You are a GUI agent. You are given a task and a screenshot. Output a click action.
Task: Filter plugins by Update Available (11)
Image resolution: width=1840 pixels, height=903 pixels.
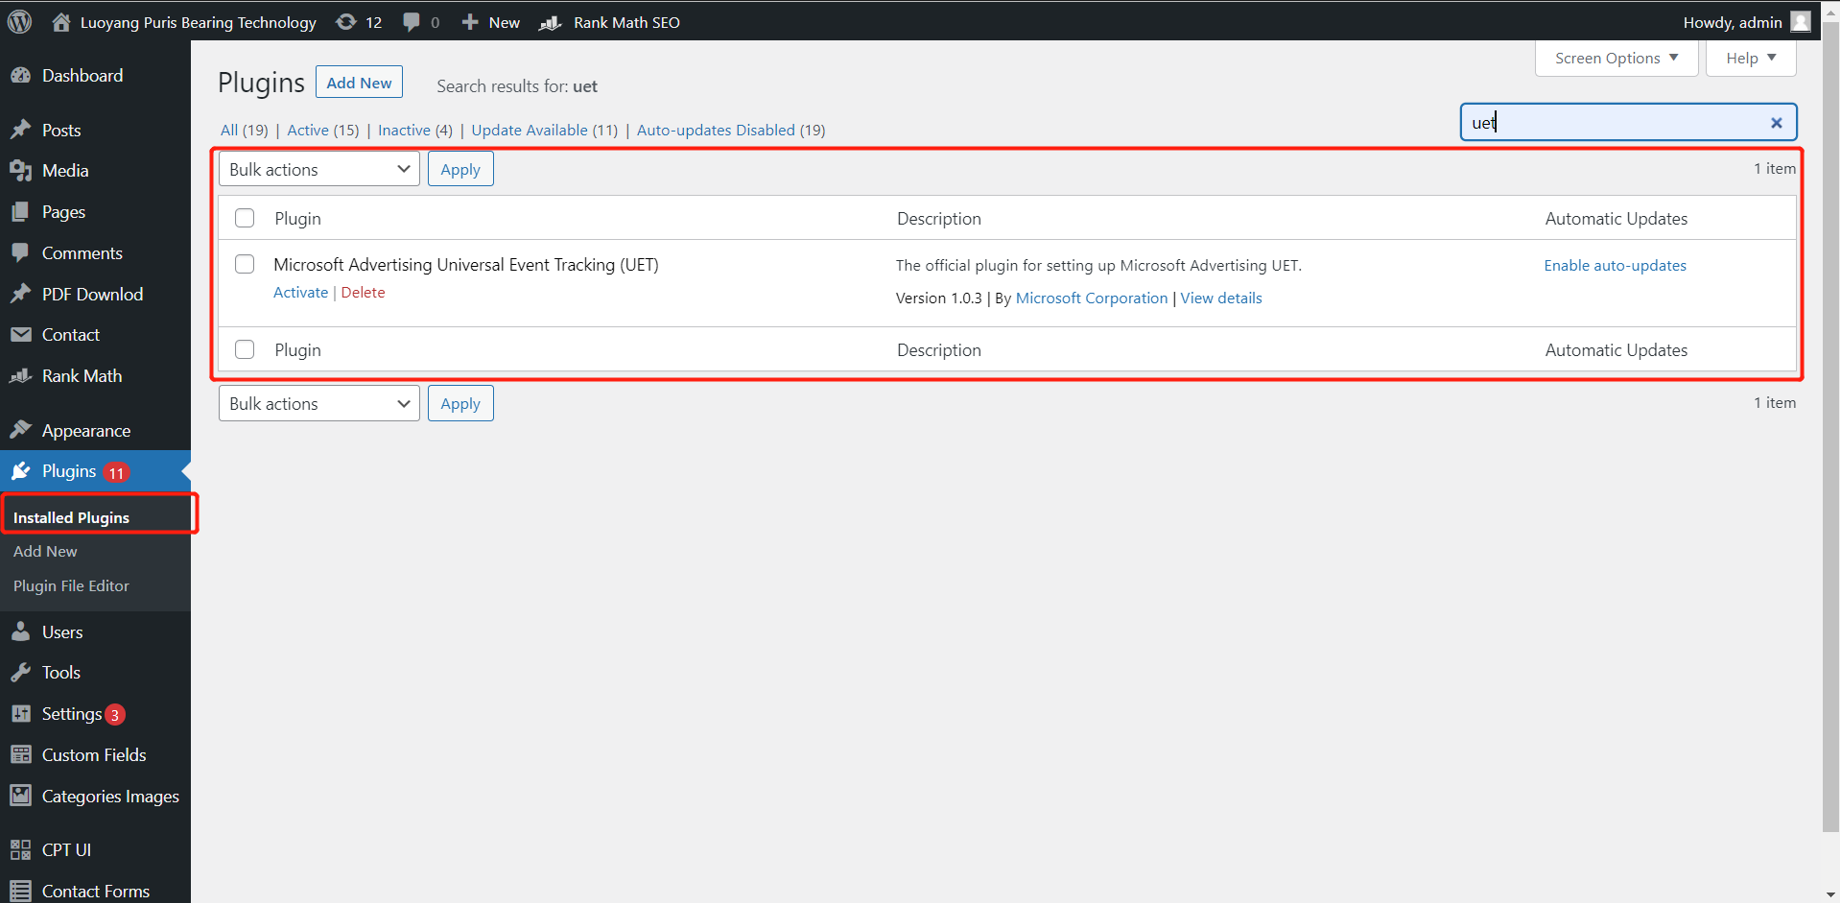click(x=544, y=130)
